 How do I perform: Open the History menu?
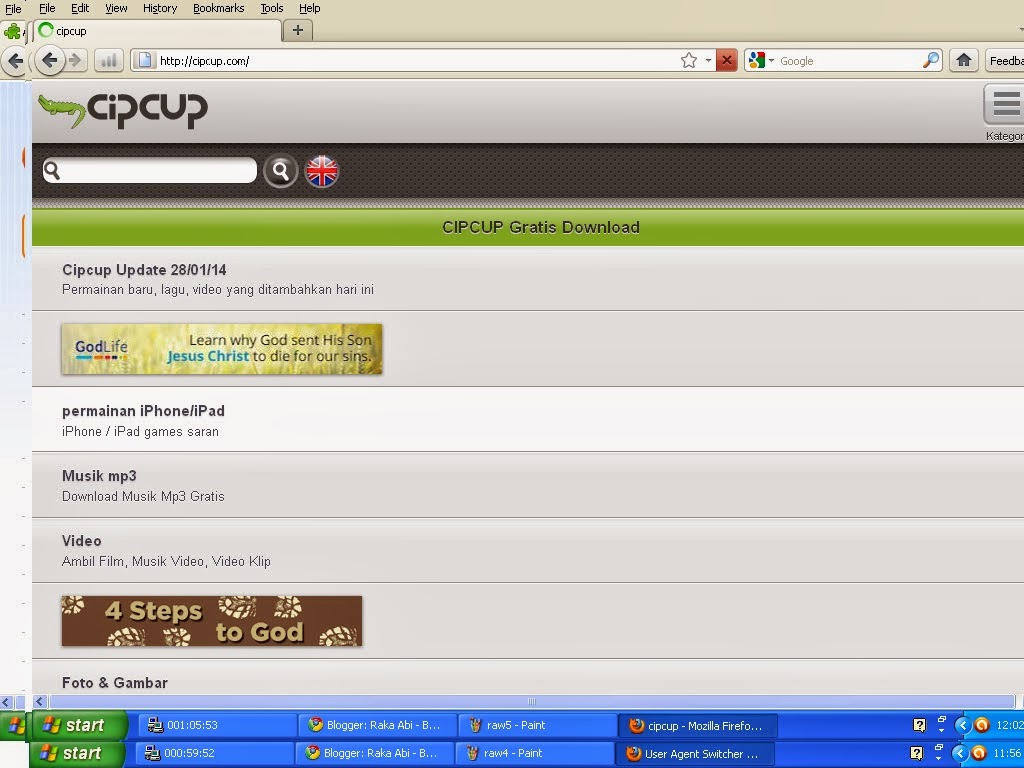pyautogui.click(x=160, y=8)
